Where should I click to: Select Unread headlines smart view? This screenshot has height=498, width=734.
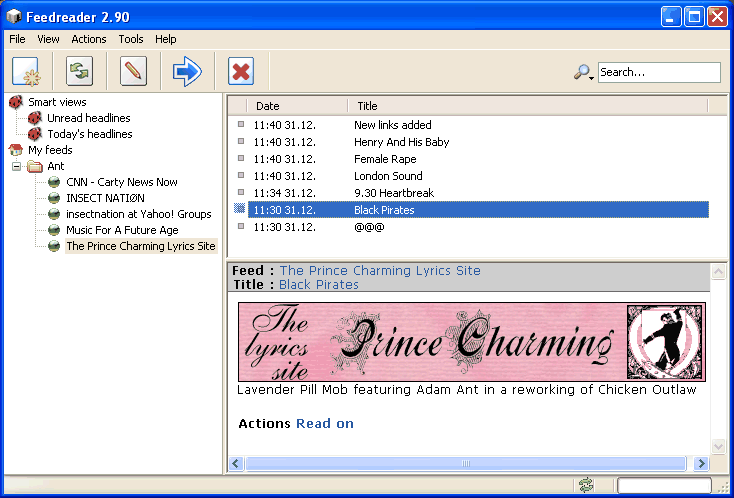point(89,118)
